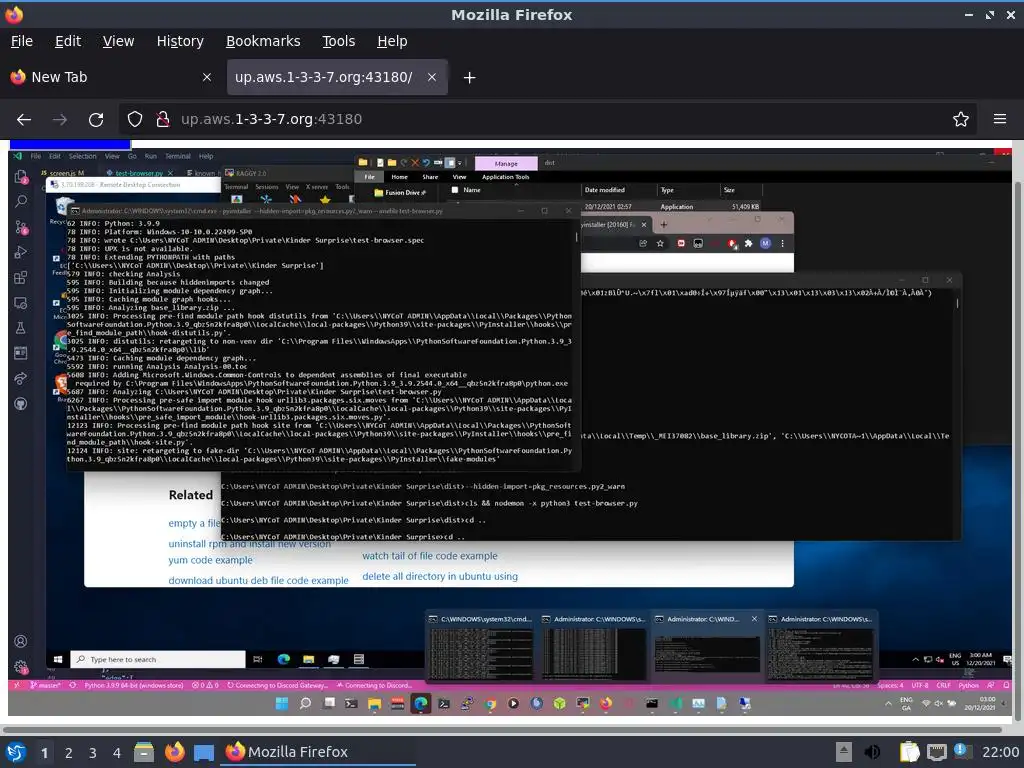This screenshot has width=1024, height=768.
Task: Click Explorer Manage ribbon tab
Action: click(506, 163)
